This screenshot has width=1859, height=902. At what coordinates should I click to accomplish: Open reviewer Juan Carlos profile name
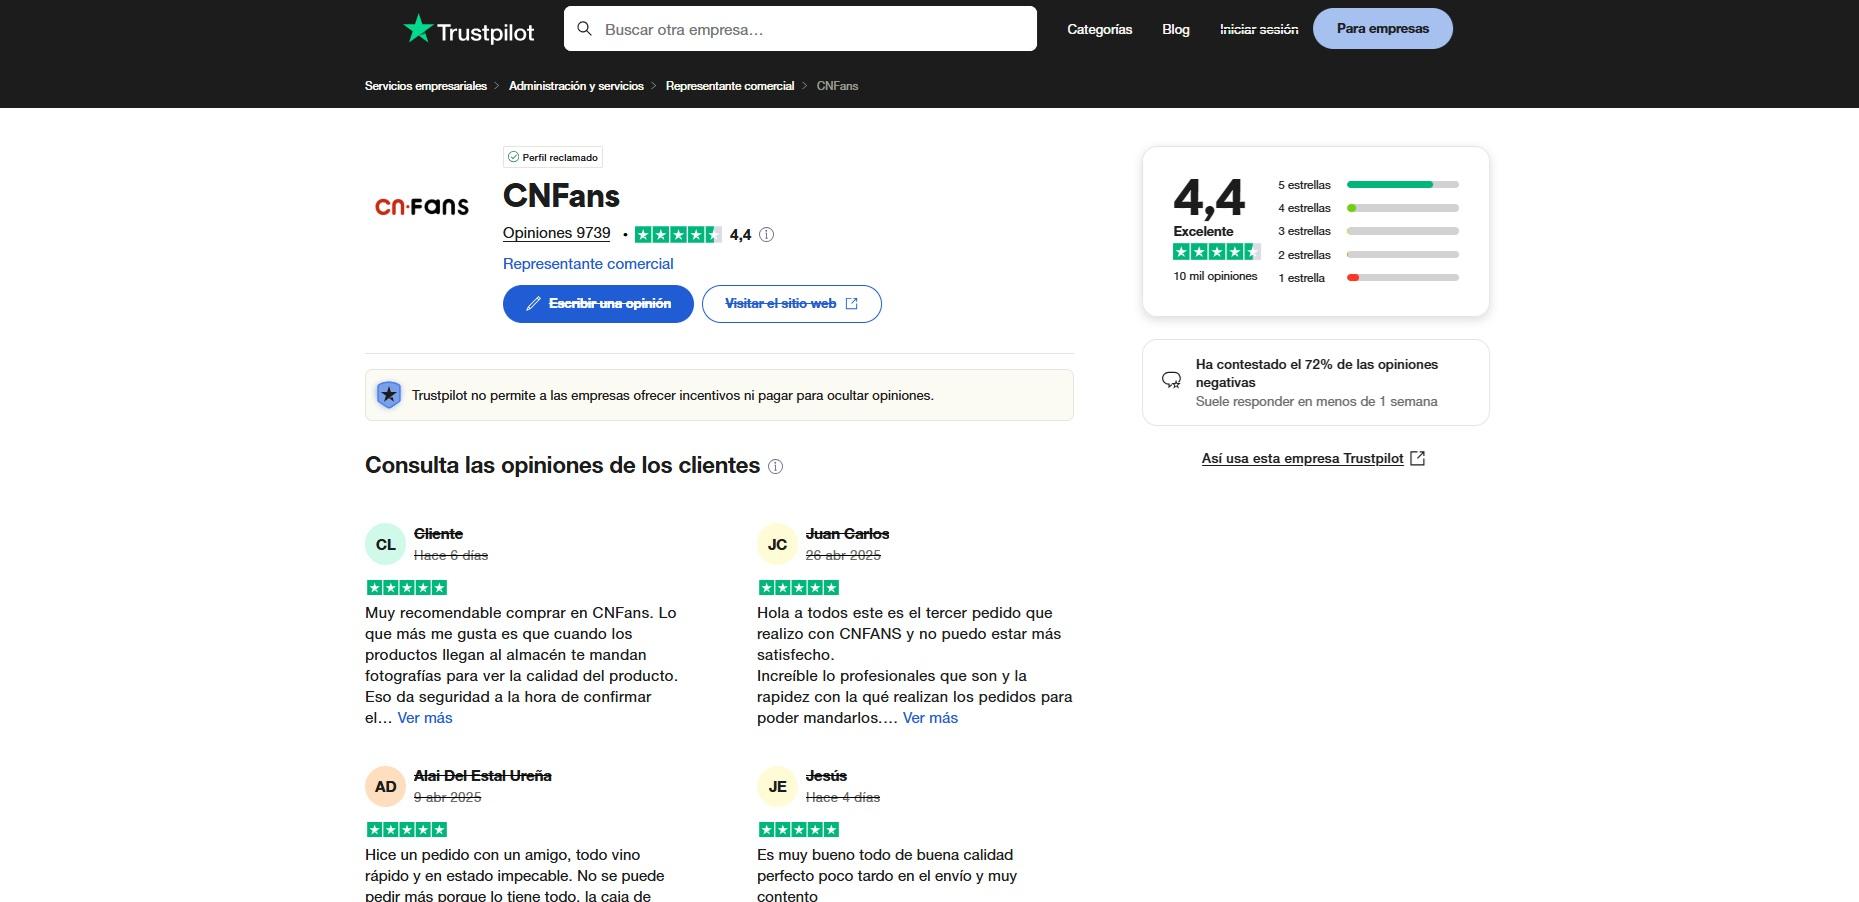[847, 534]
